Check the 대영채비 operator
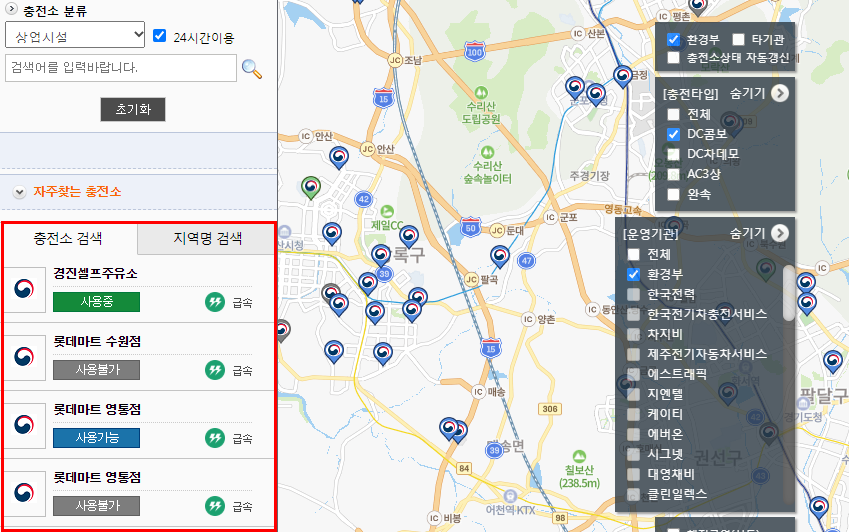Image resolution: width=849 pixels, height=532 pixels. pyautogui.click(x=633, y=474)
